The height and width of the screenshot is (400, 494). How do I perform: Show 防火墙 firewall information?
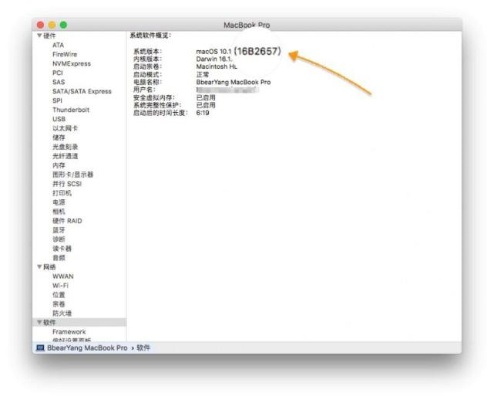pyautogui.click(x=62, y=313)
